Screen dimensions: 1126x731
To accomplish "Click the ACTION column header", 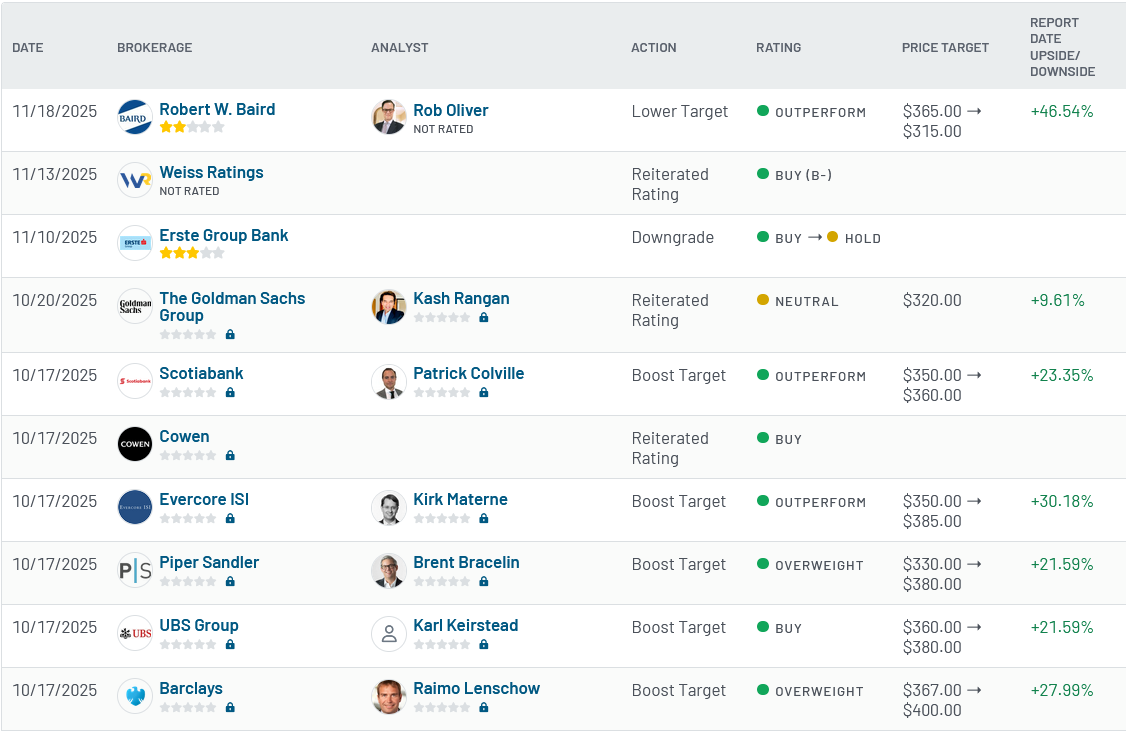I will pos(653,47).
